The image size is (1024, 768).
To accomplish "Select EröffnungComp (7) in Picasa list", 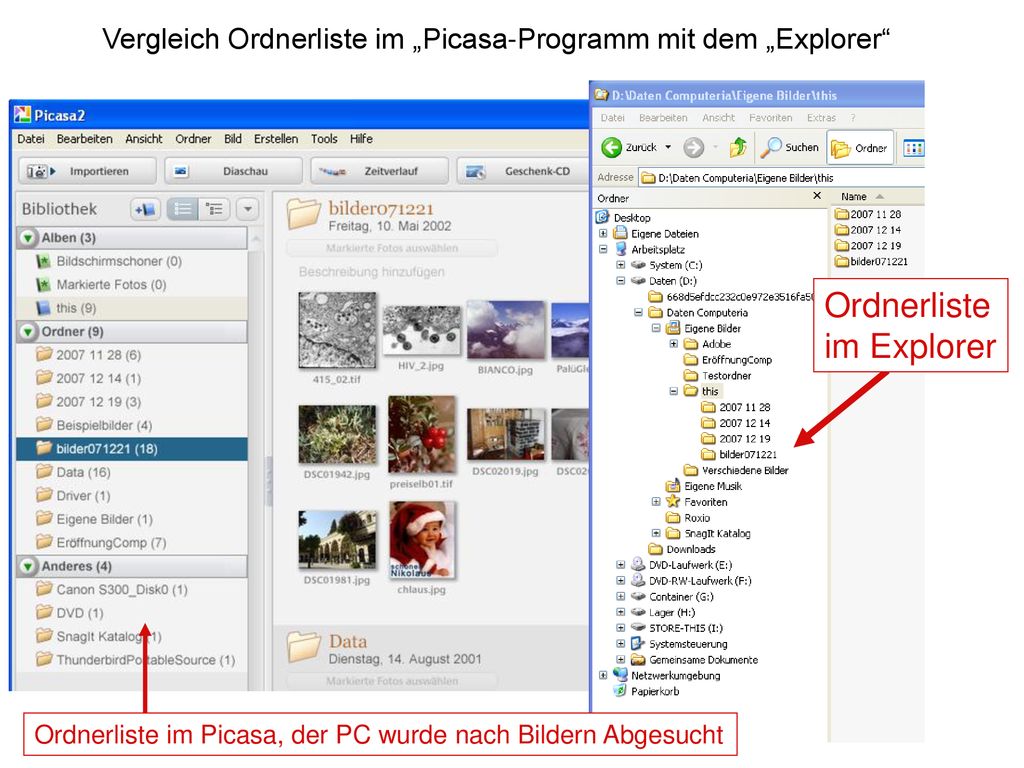I will point(132,543).
